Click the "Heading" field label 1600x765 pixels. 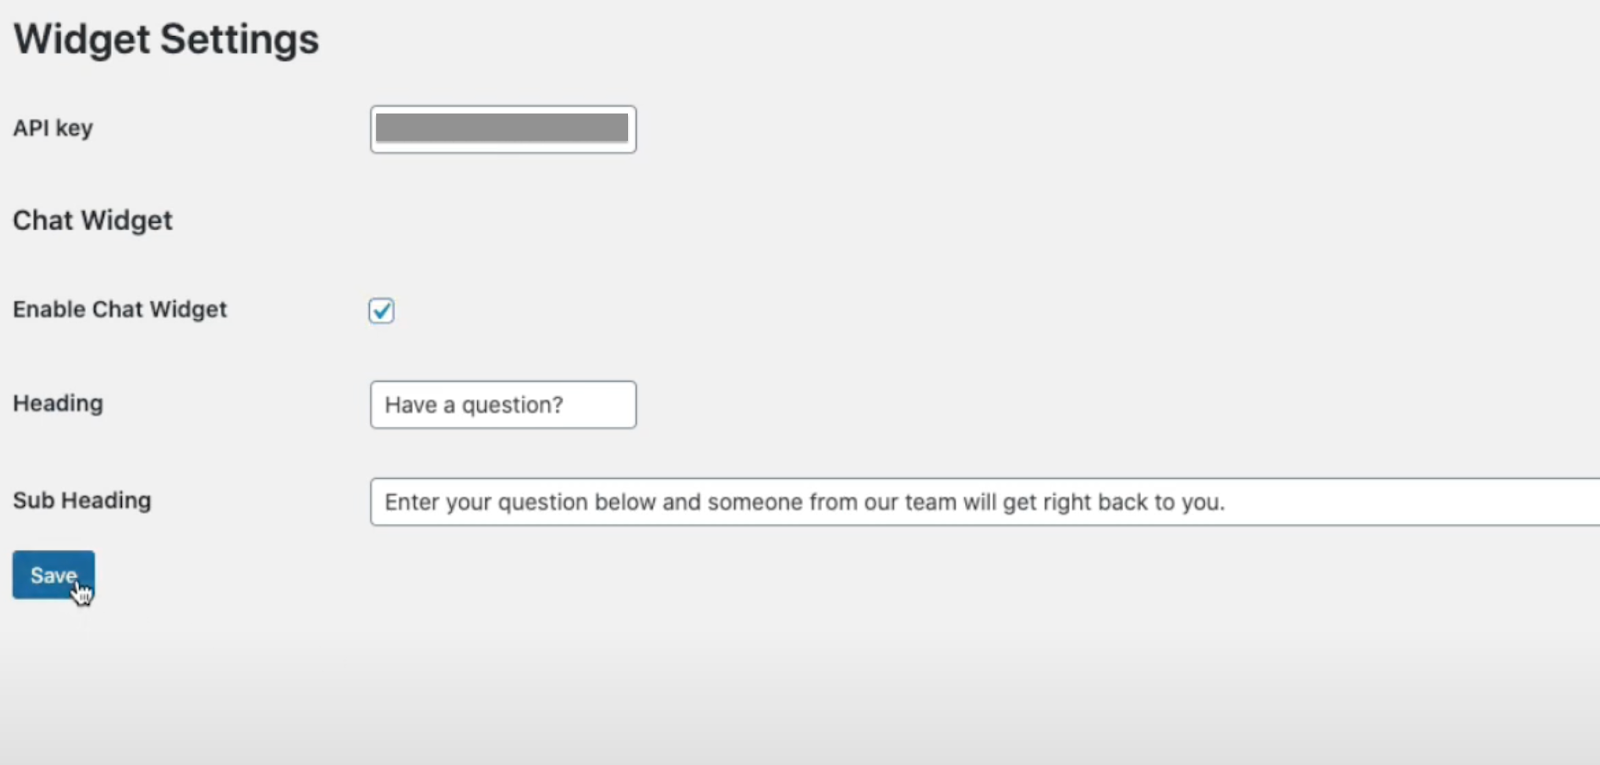(58, 403)
